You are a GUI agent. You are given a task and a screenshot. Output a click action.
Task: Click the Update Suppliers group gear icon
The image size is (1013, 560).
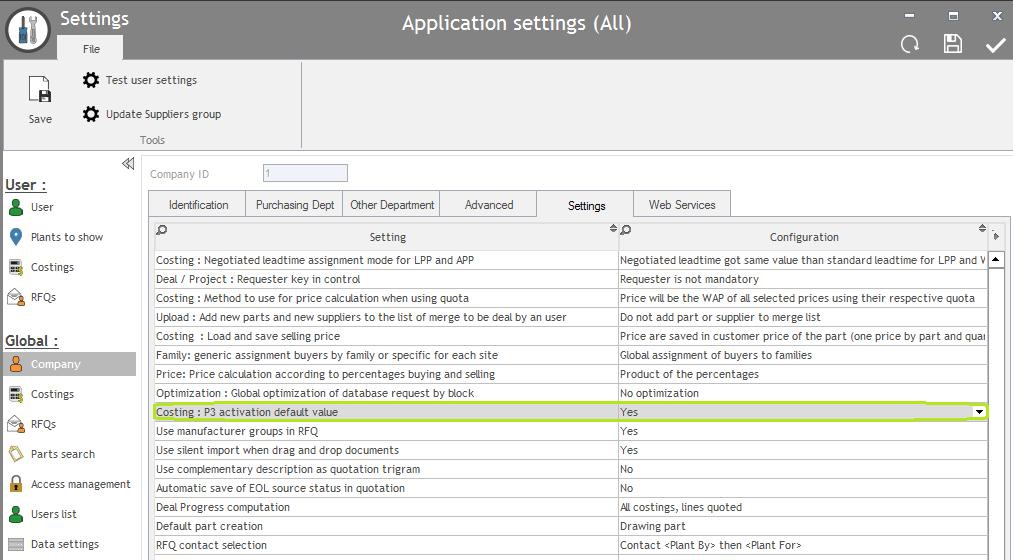[x=91, y=114]
